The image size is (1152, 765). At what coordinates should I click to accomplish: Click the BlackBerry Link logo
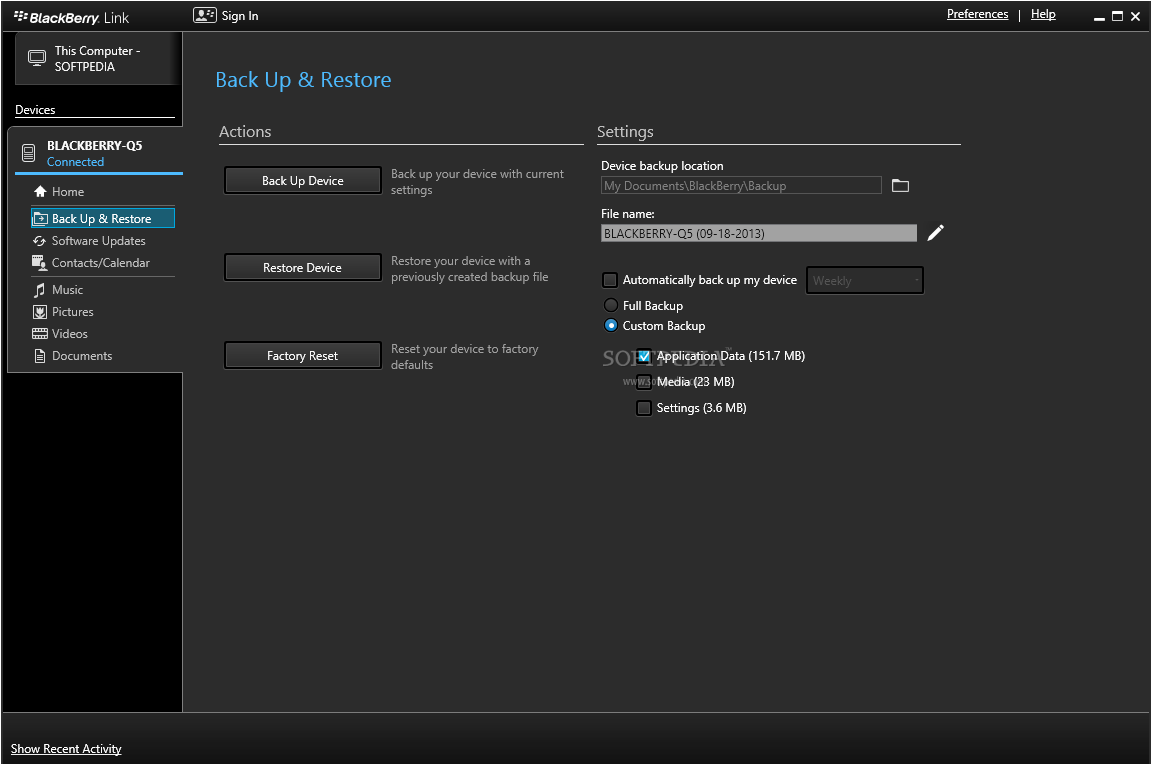pyautogui.click(x=71, y=18)
